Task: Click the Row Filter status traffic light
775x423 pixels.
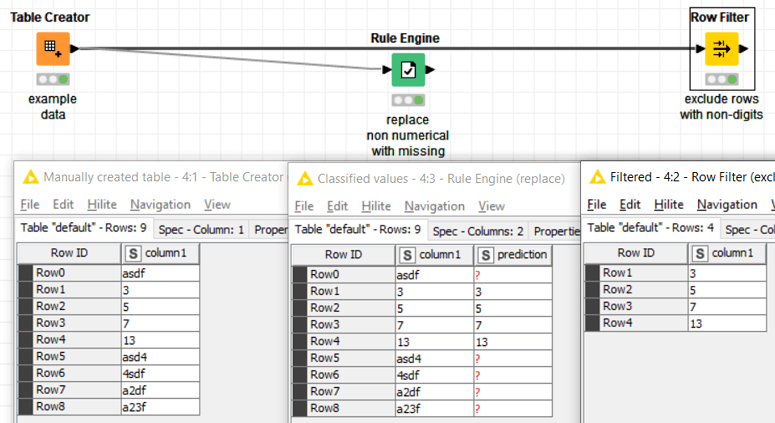Action: 721,79
